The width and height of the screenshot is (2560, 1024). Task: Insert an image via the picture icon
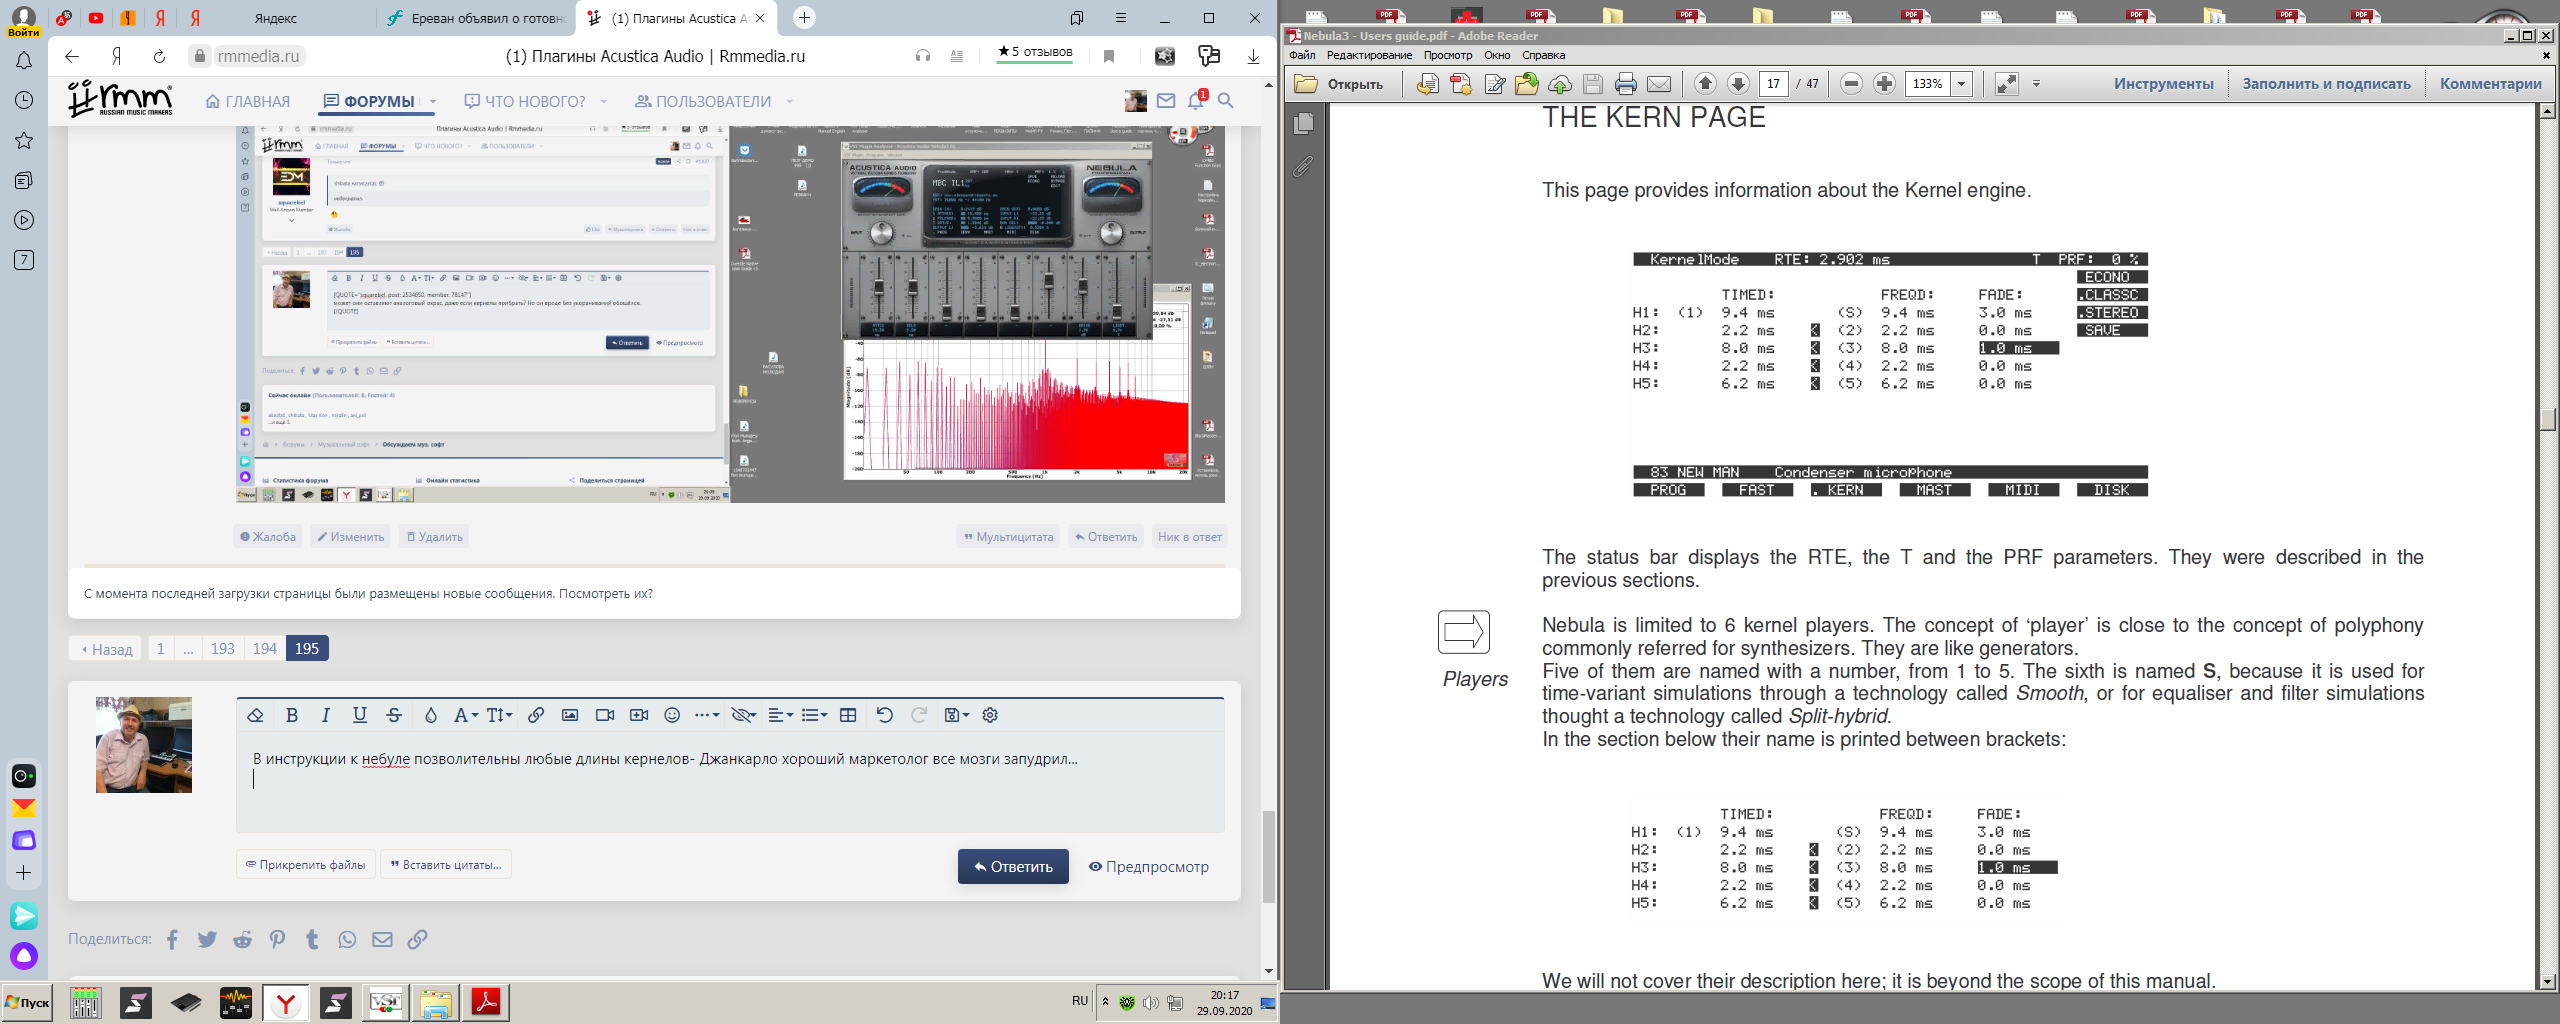point(570,715)
